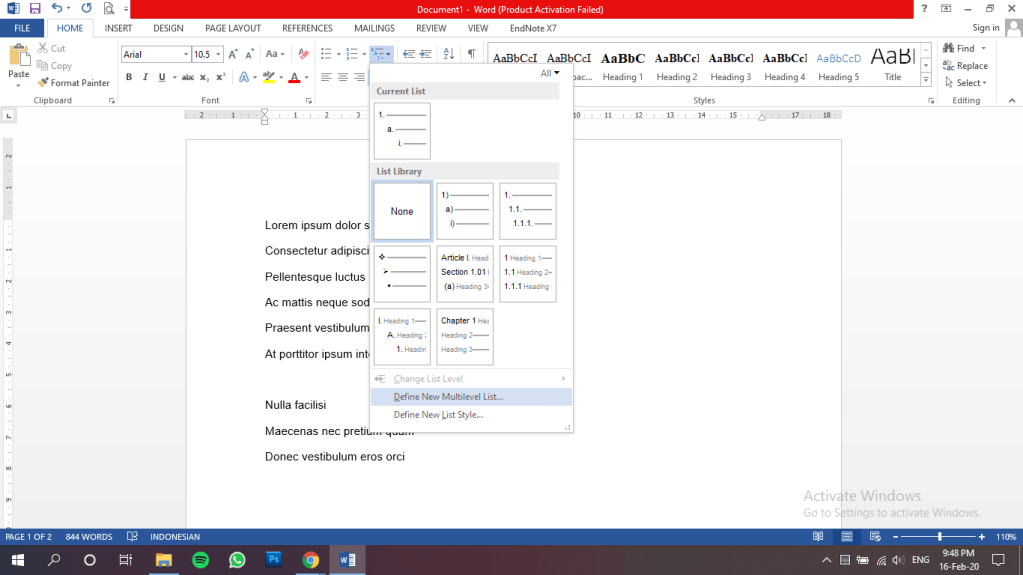Image resolution: width=1023 pixels, height=575 pixels.
Task: Choose Define New Multilevel List option
Action: tap(448, 397)
